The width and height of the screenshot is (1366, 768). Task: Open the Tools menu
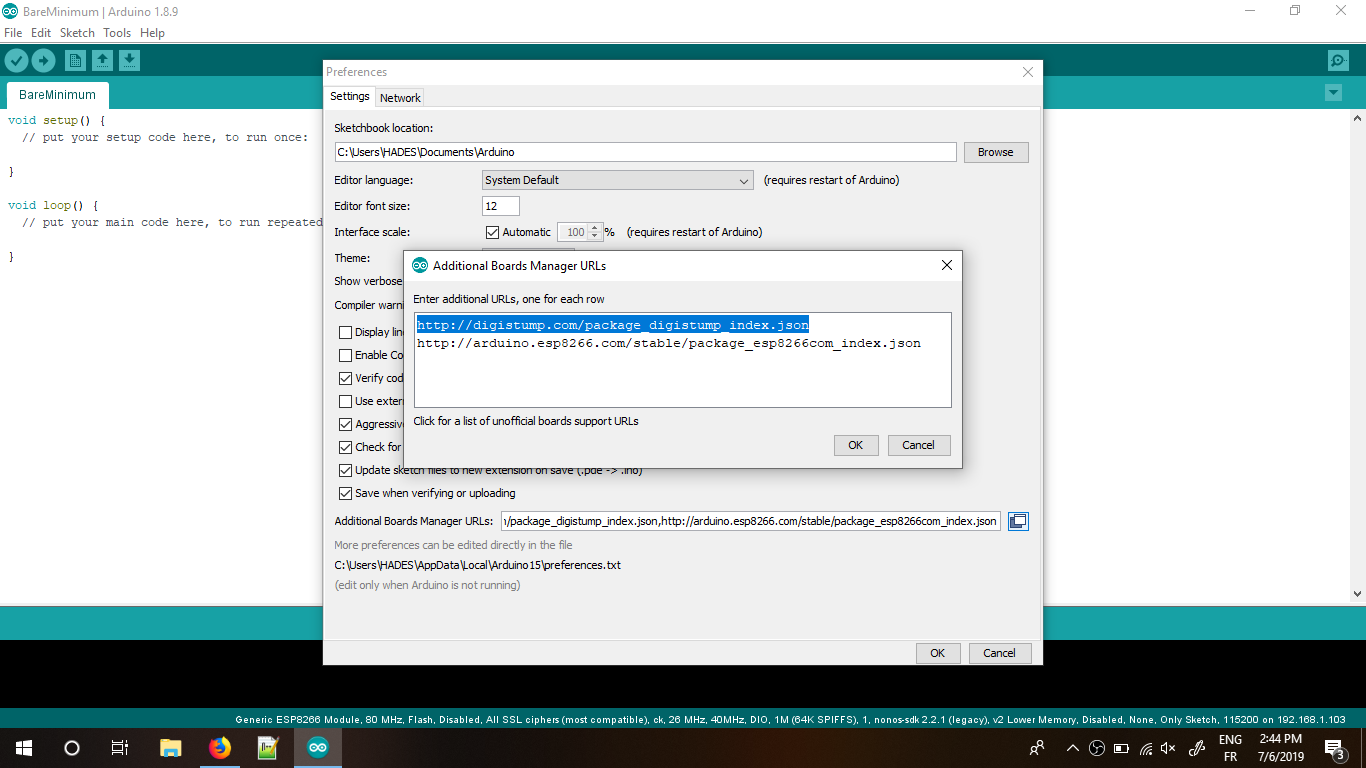(x=116, y=32)
